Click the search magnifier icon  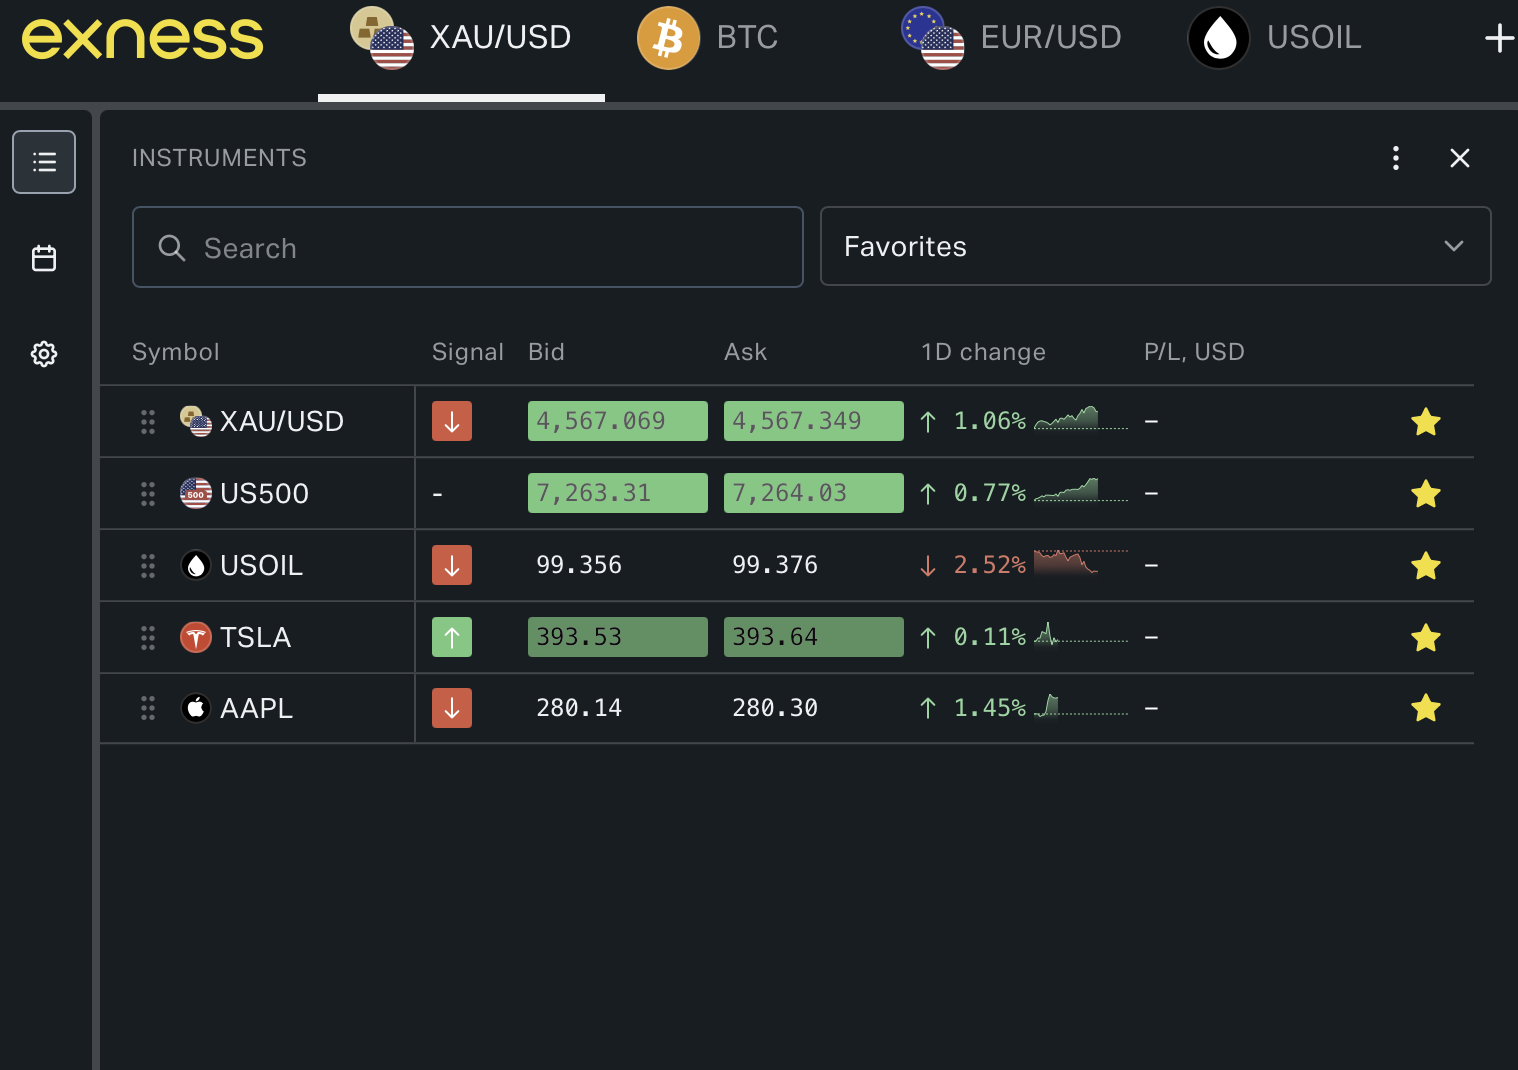point(172,248)
